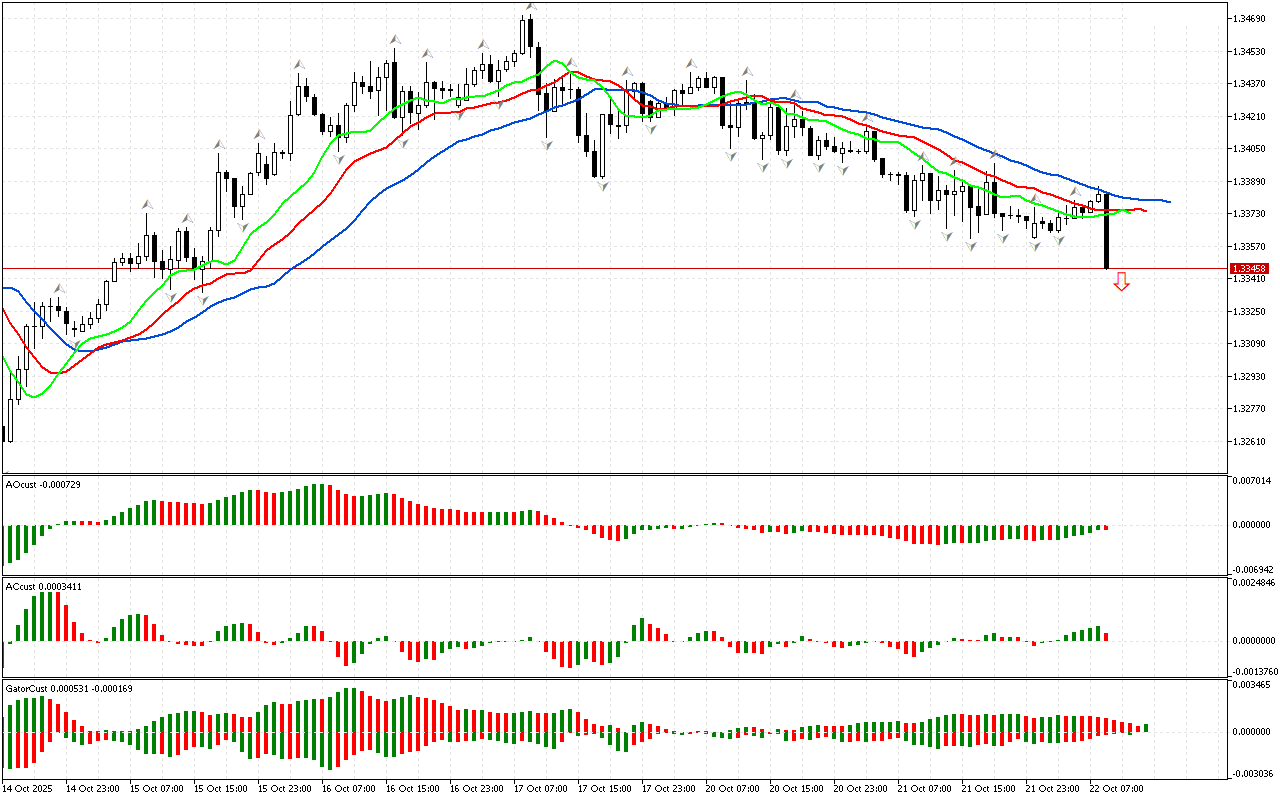The image size is (1280, 800).
Task: Click the red down arrow signal
Action: click(x=1122, y=282)
